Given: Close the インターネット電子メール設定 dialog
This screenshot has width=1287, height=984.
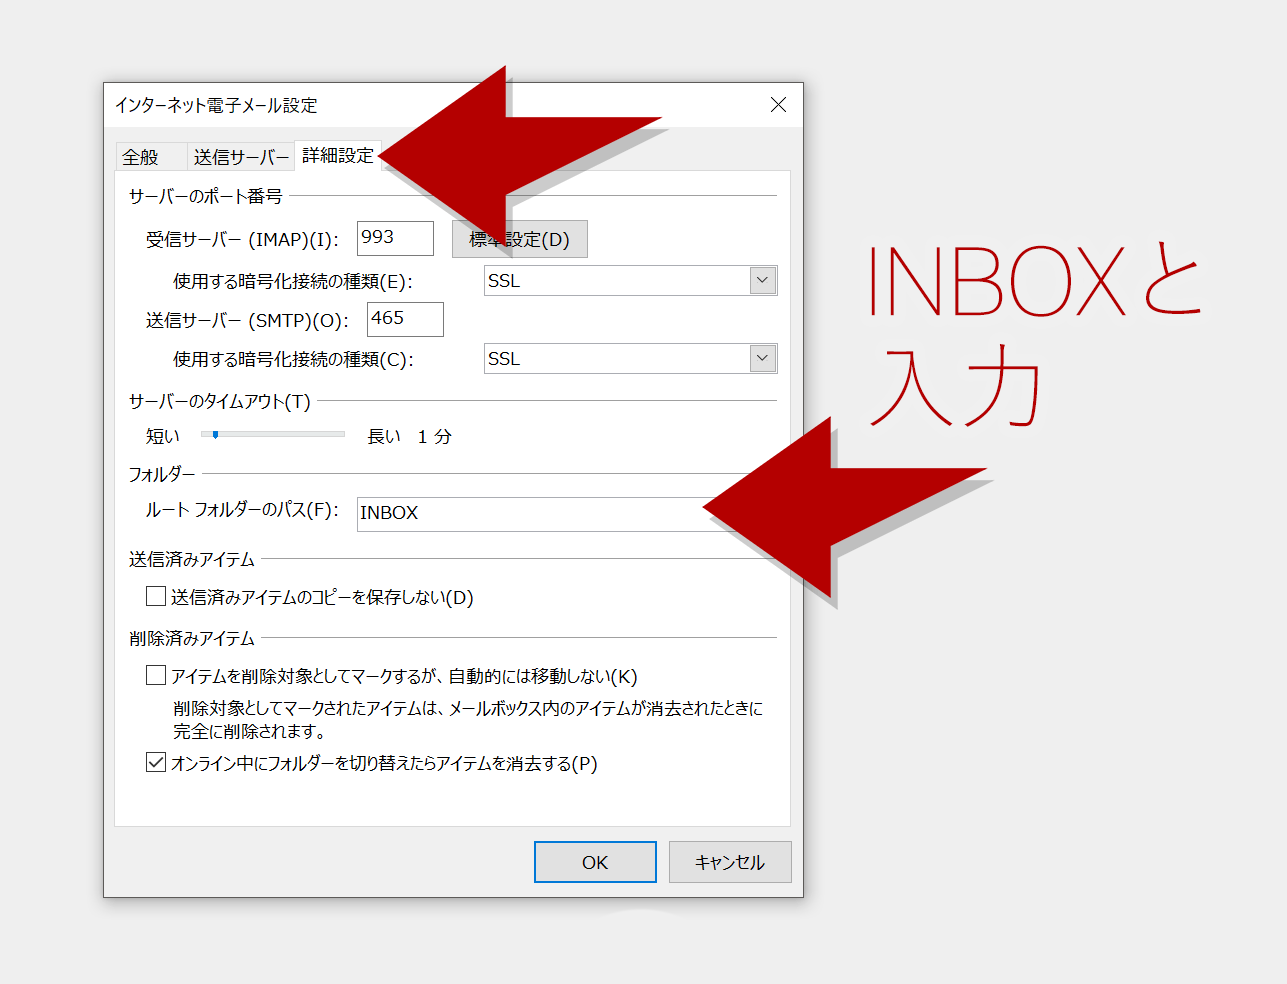Looking at the screenshot, I should 778,105.
